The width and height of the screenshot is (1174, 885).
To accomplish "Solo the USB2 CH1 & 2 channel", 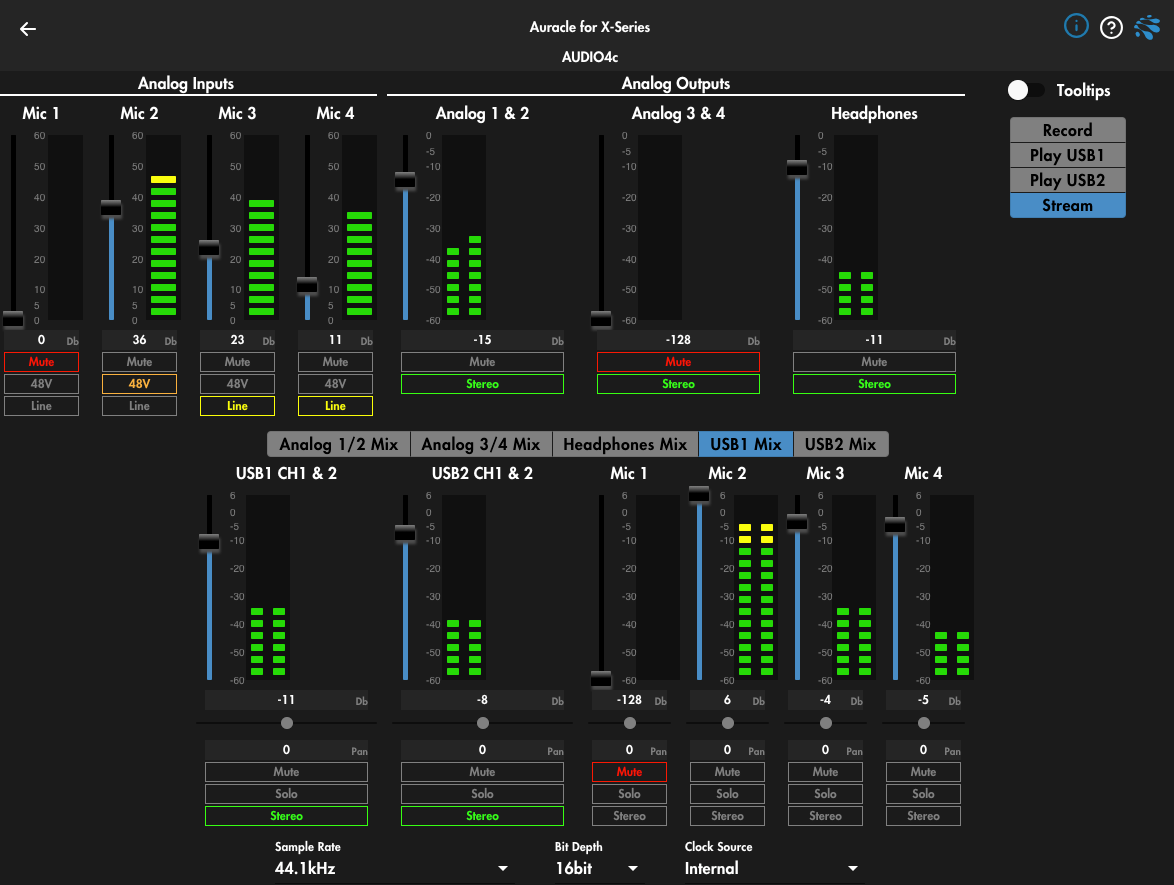I will point(482,794).
